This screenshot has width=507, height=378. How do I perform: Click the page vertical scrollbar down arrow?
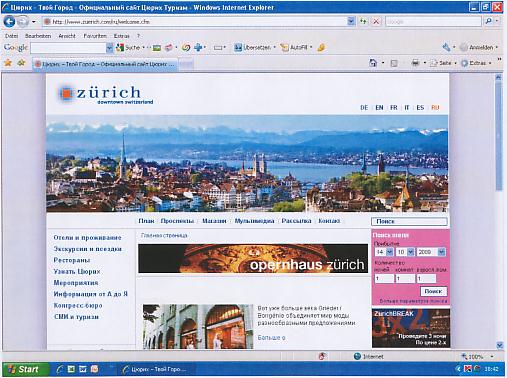point(499,345)
